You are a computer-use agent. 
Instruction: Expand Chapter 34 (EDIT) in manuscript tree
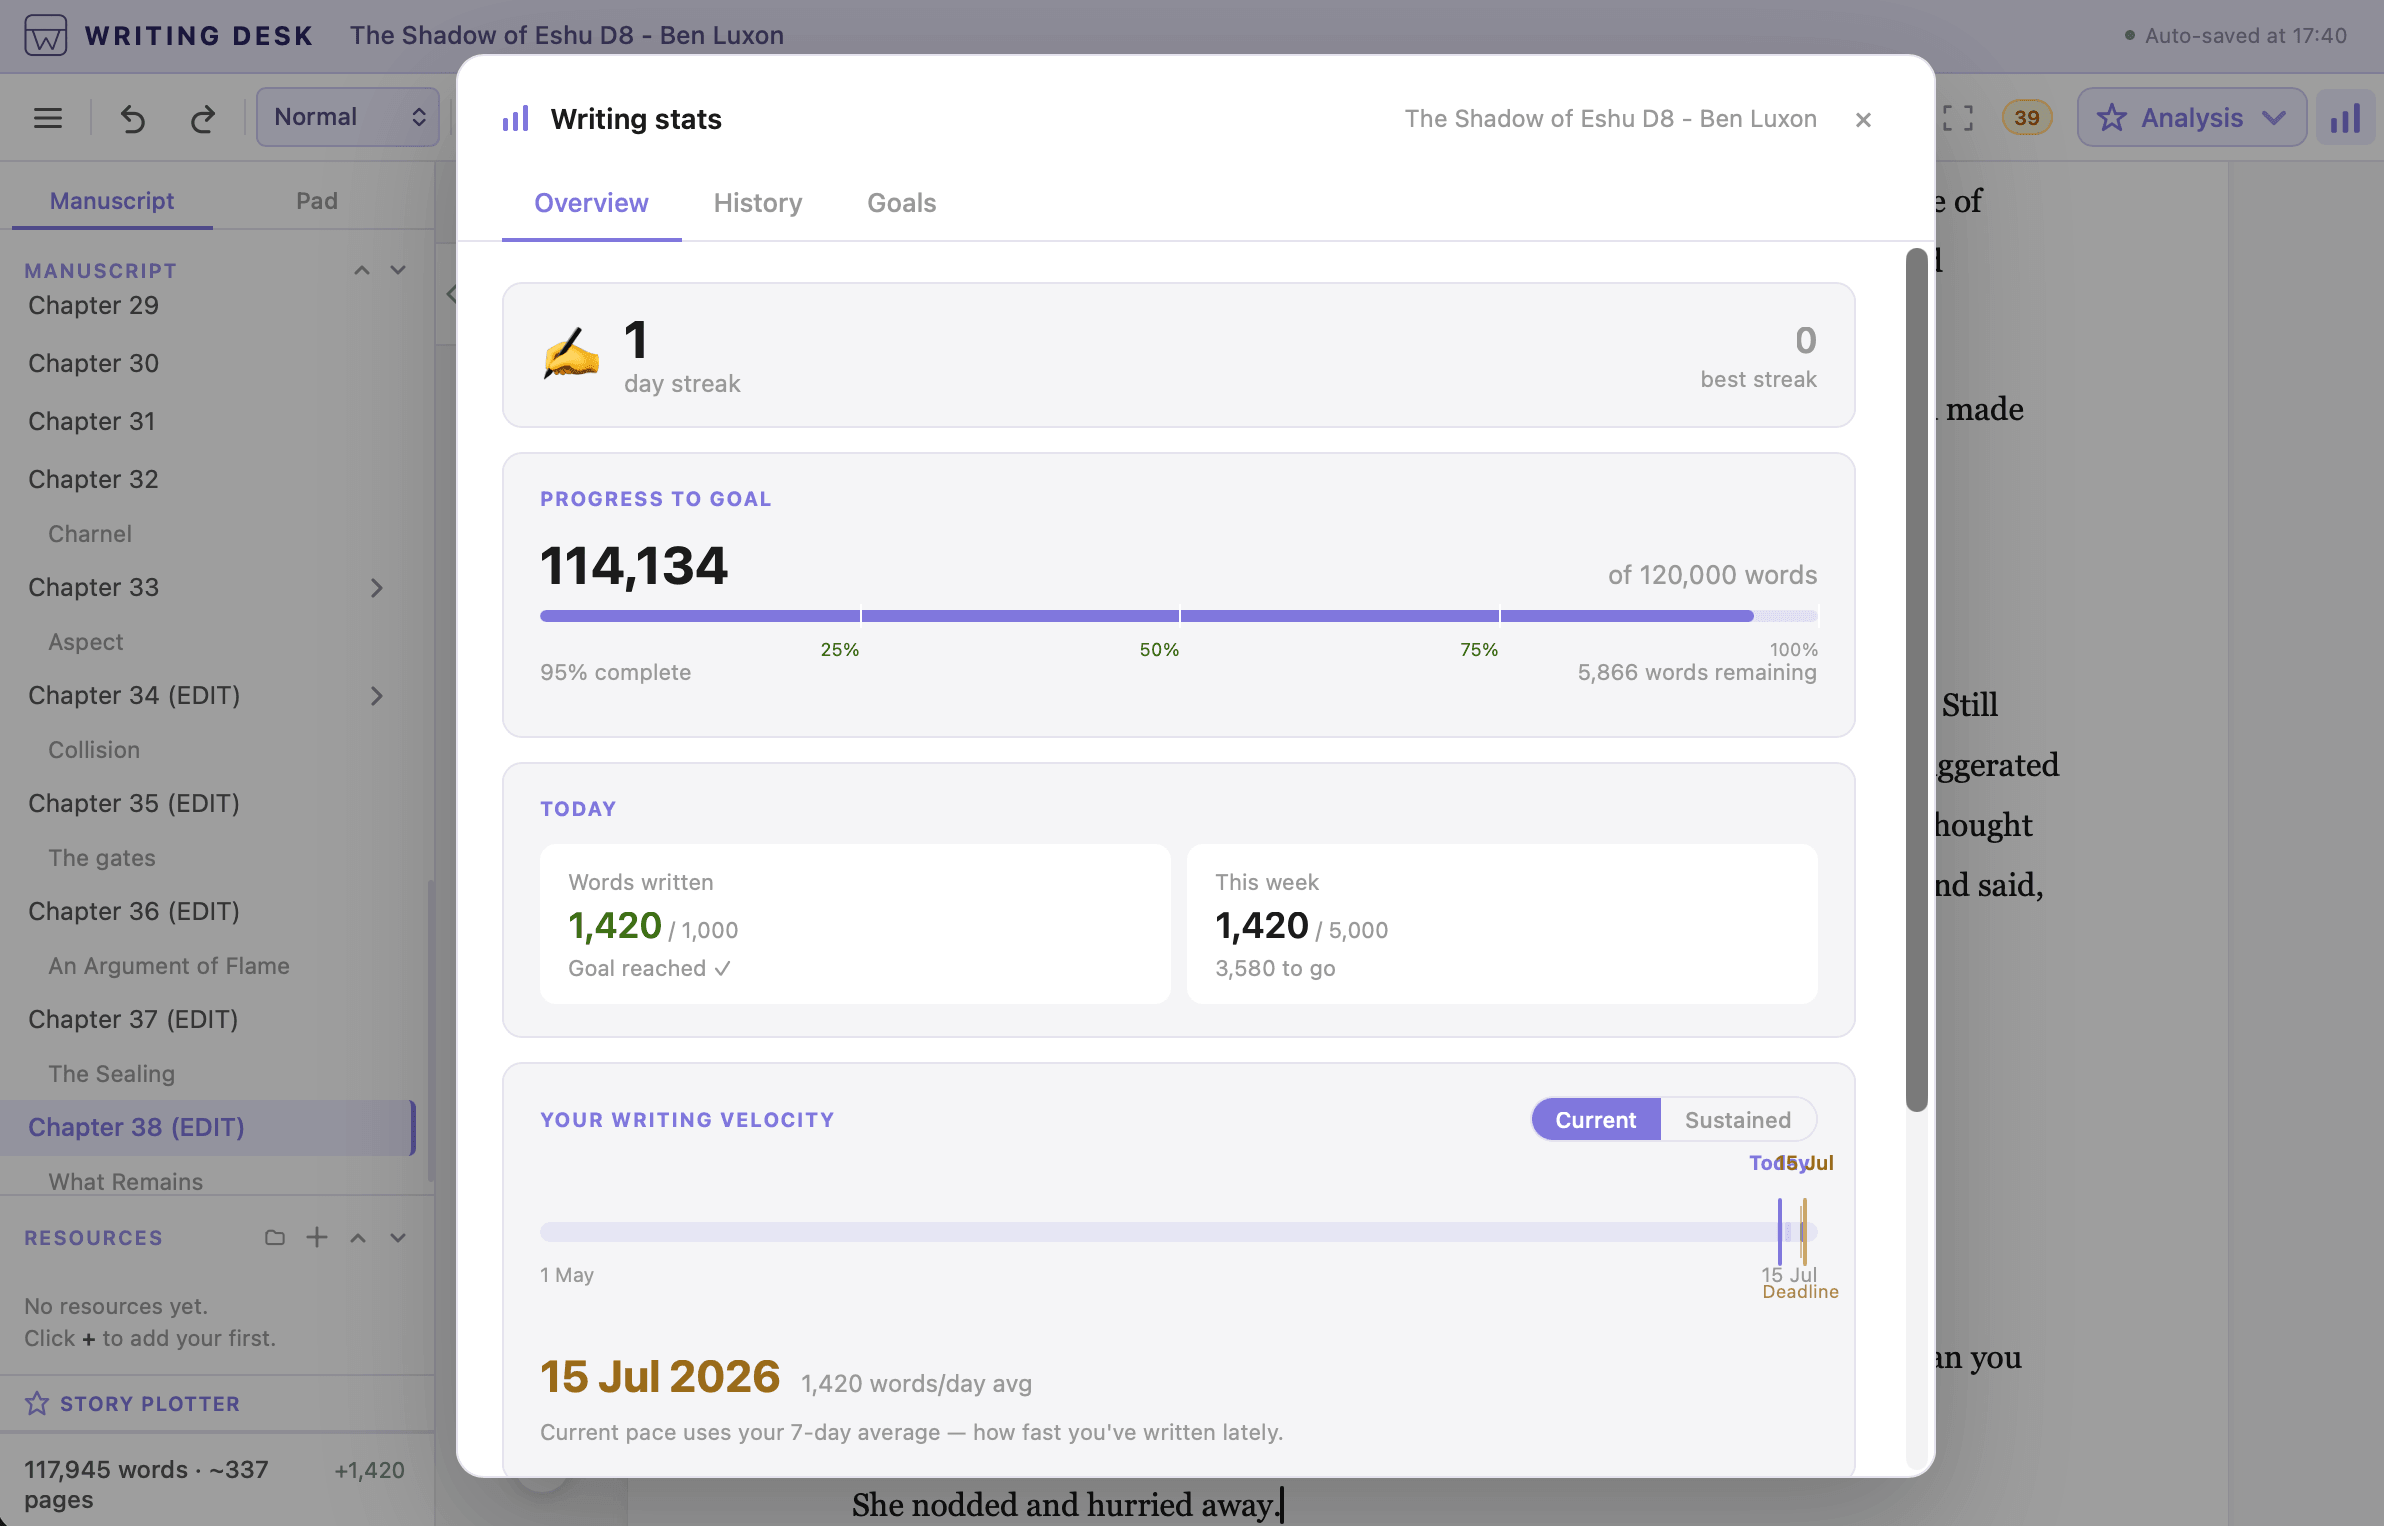coord(377,696)
